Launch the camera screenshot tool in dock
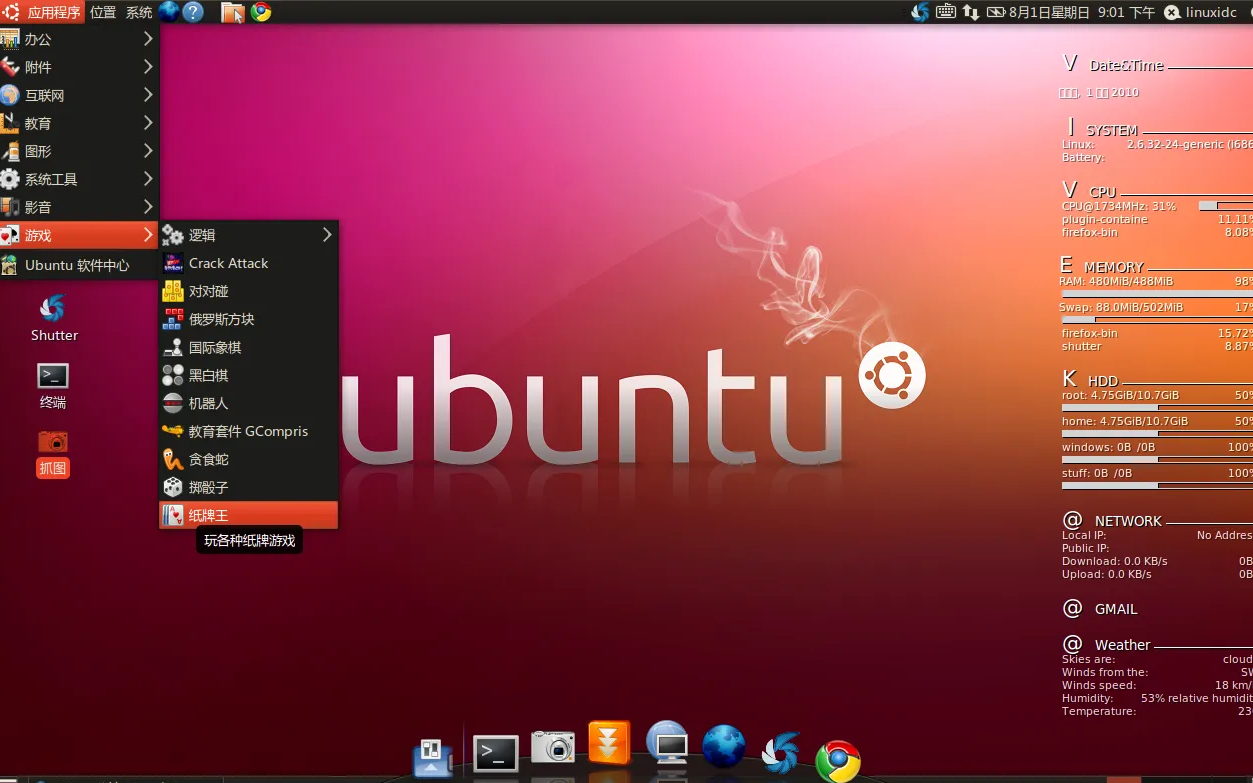 tap(553, 747)
